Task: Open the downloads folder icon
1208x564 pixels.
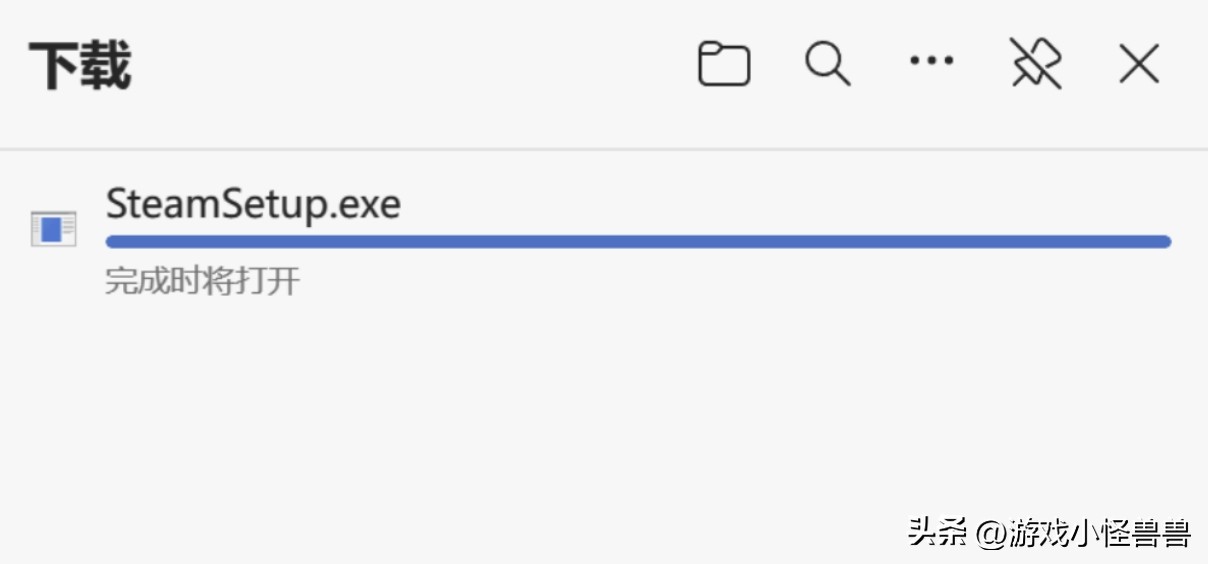Action: point(724,65)
